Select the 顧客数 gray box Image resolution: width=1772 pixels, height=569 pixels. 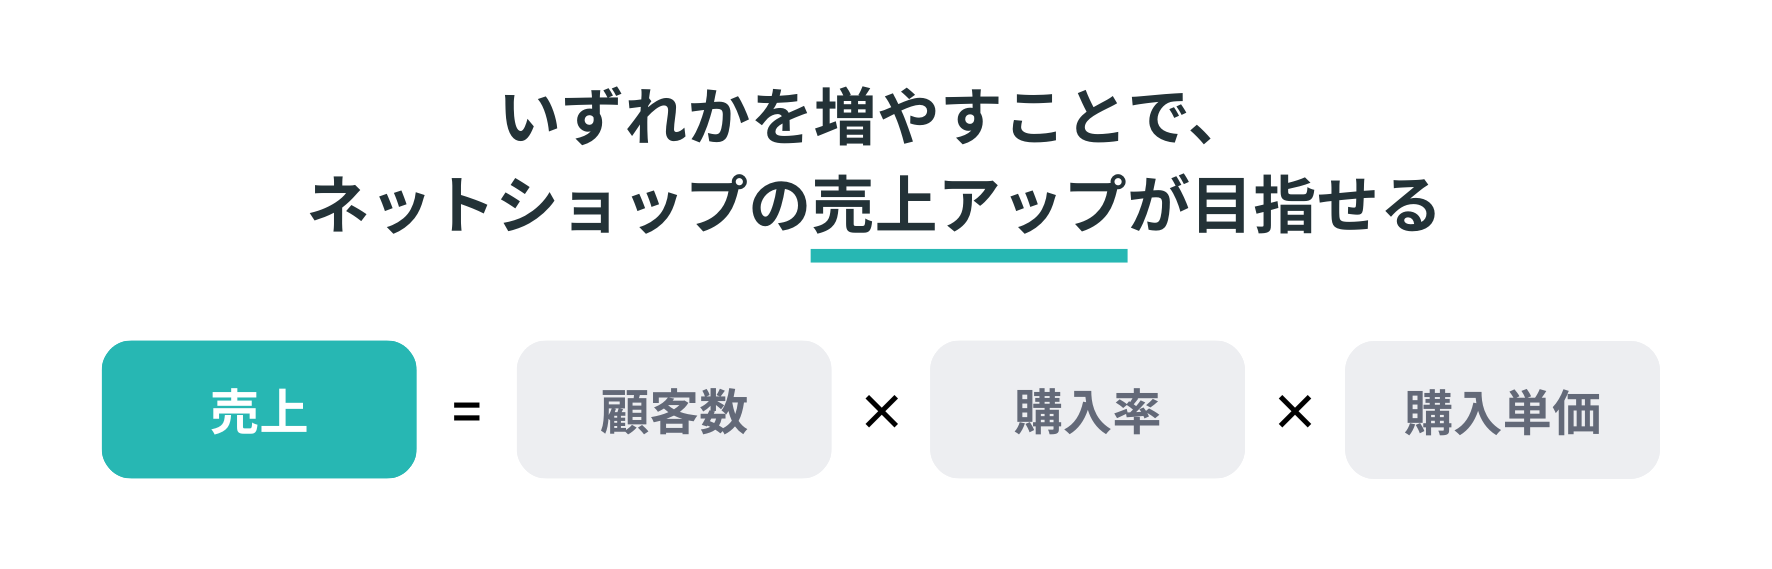coord(674,410)
